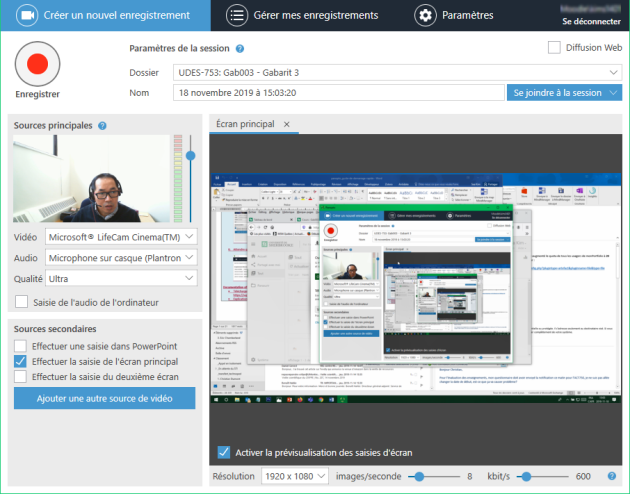630x494 pixels.
Task: Enable the Diffusion Web checkbox
Action: [555, 47]
